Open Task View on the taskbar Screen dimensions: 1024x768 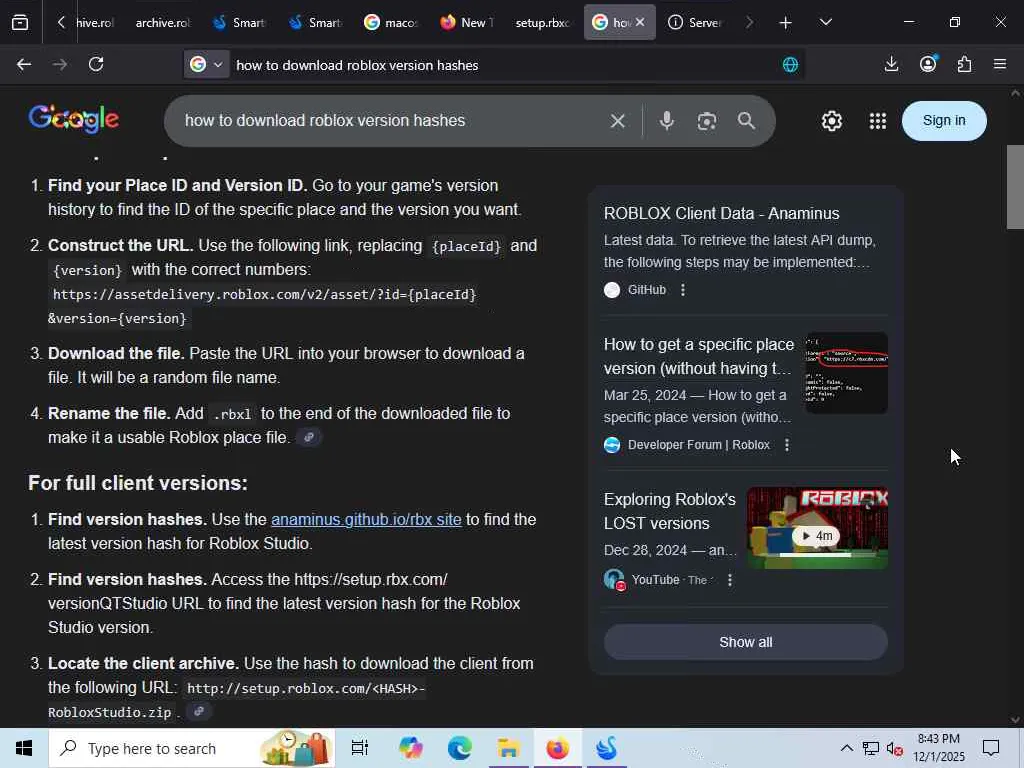pyautogui.click(x=359, y=748)
